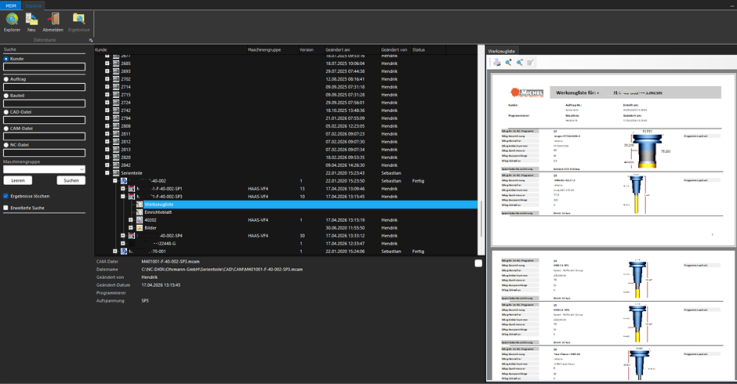
Task: Select the CAD-Datei search radio button
Action: pos(6,112)
